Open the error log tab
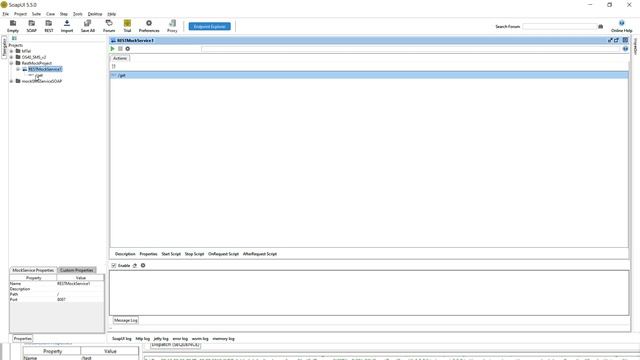Screen dimensions: 640x360 180,339
